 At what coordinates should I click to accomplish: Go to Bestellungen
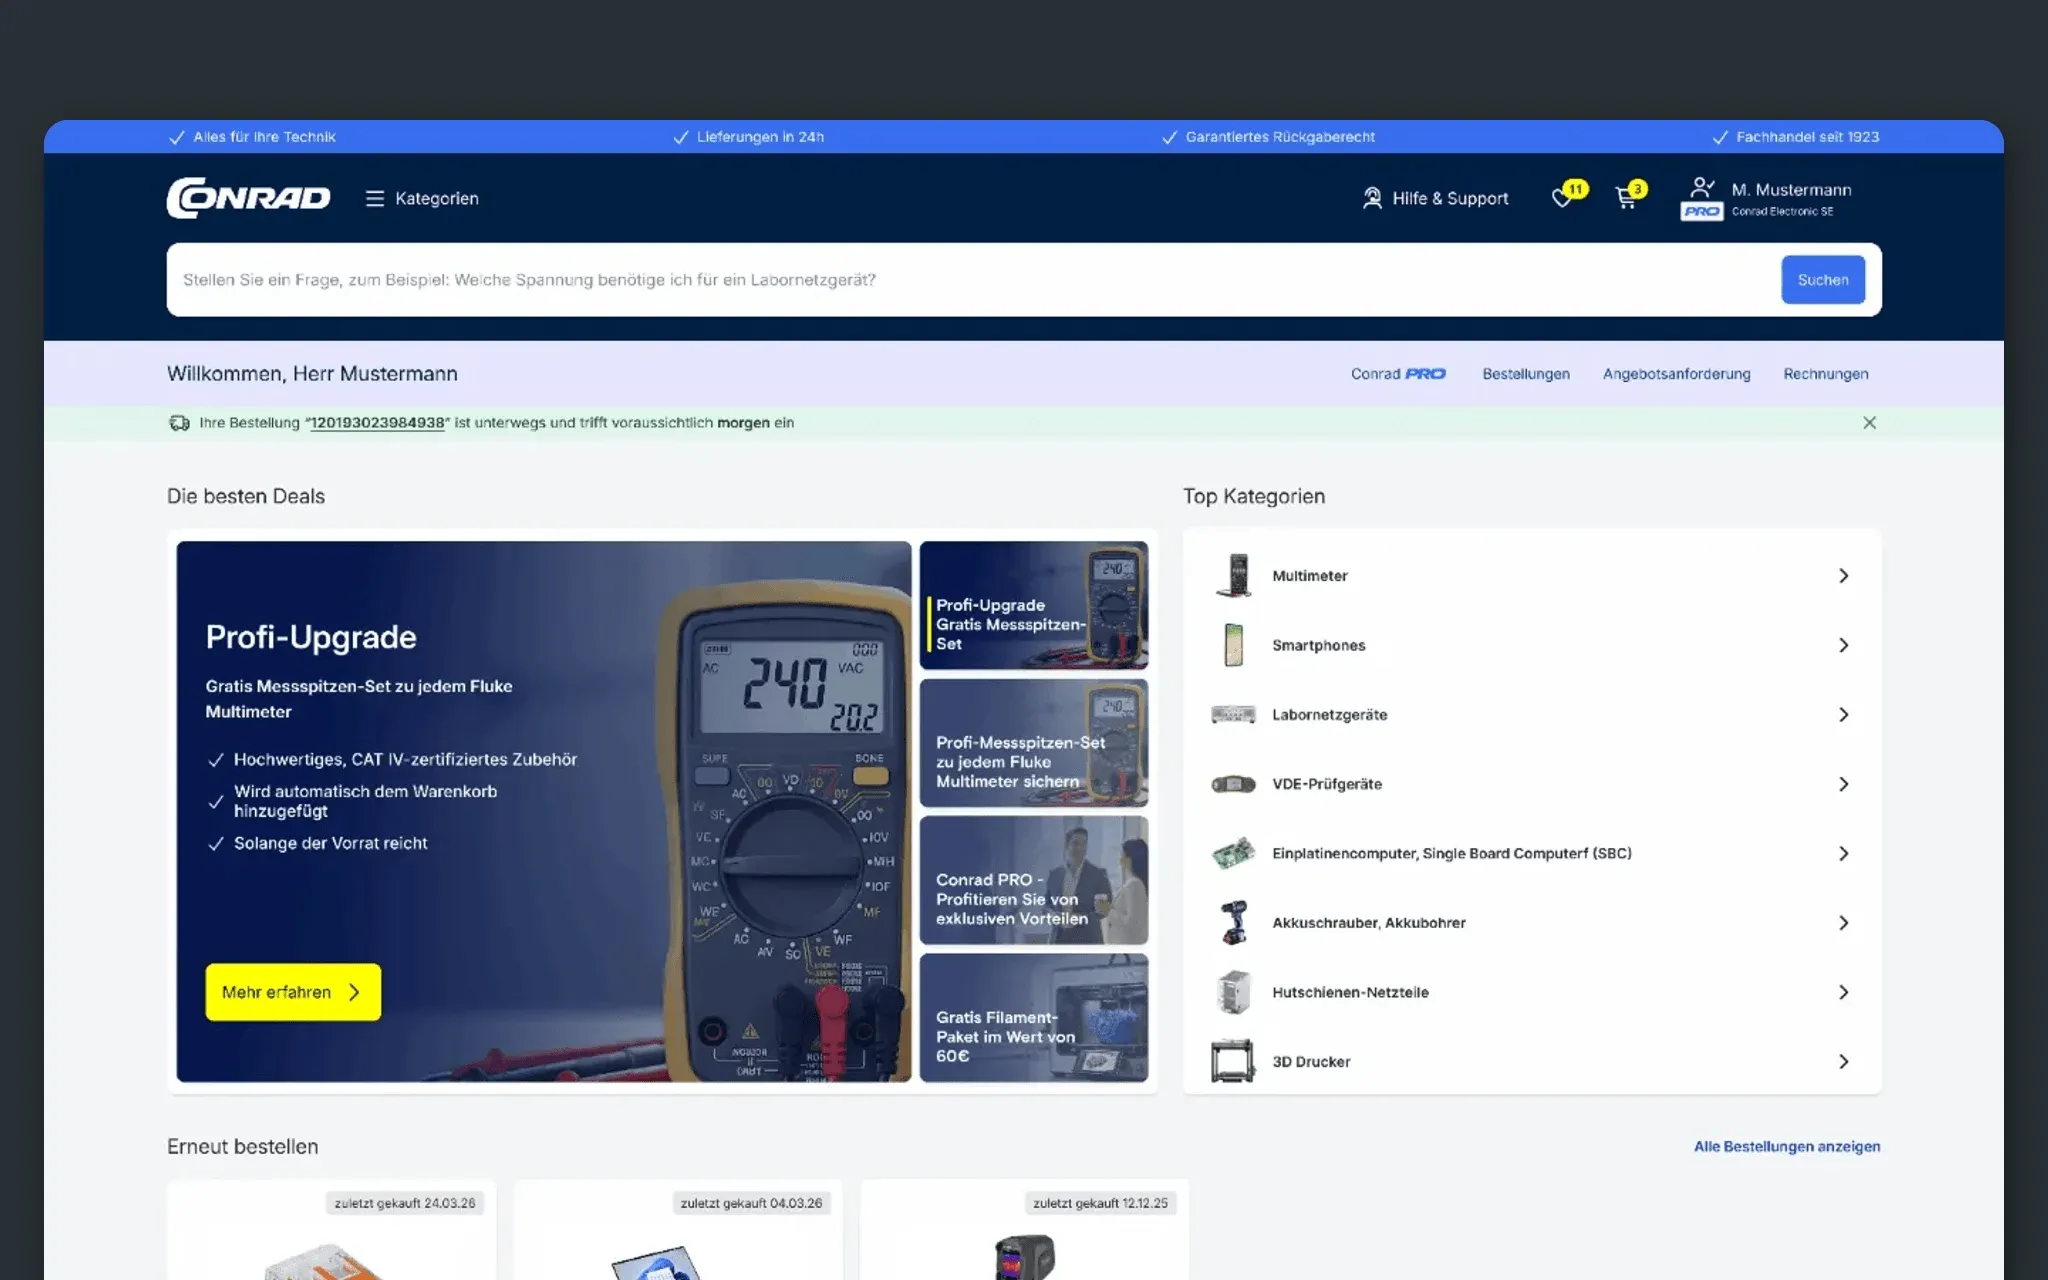pyautogui.click(x=1526, y=374)
